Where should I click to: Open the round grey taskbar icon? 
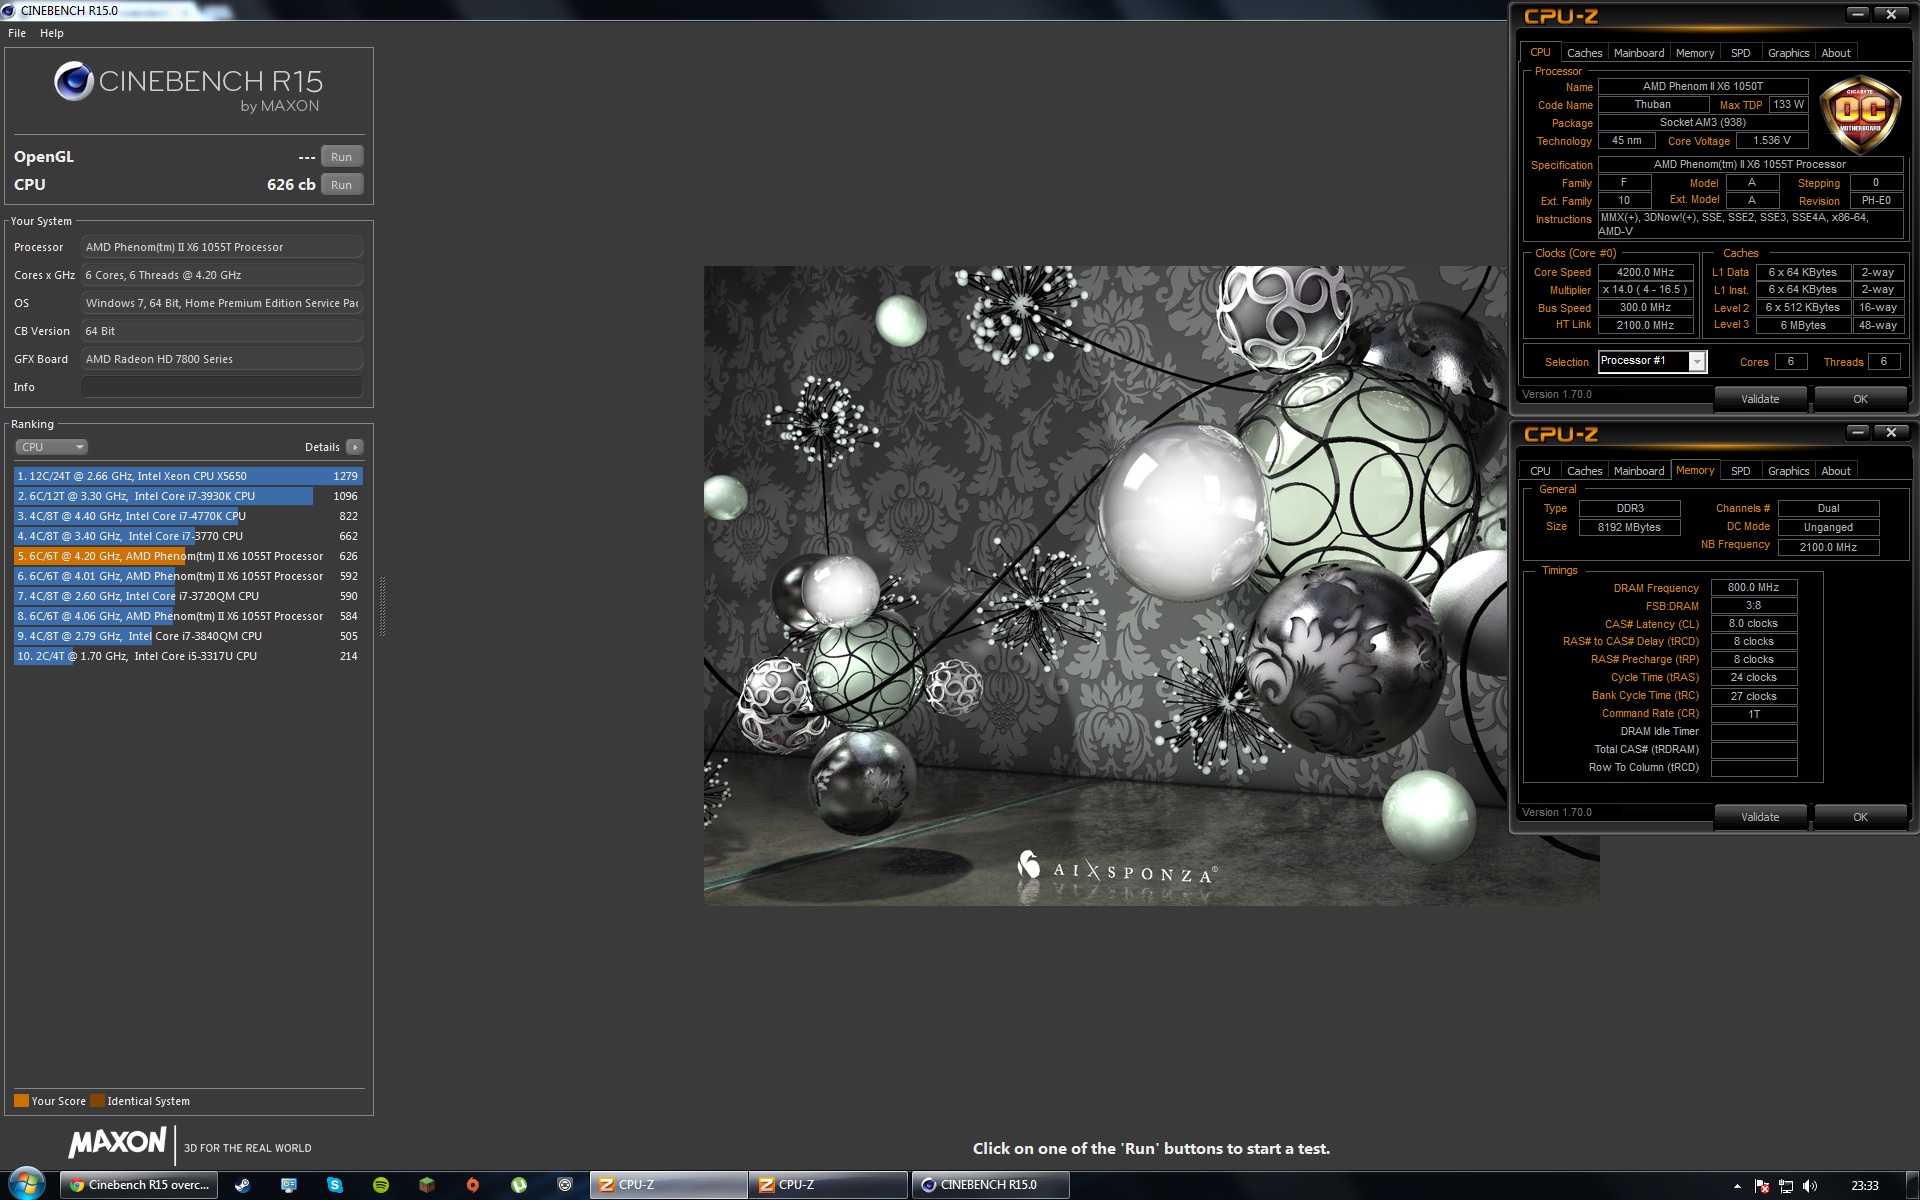pos(565,1185)
